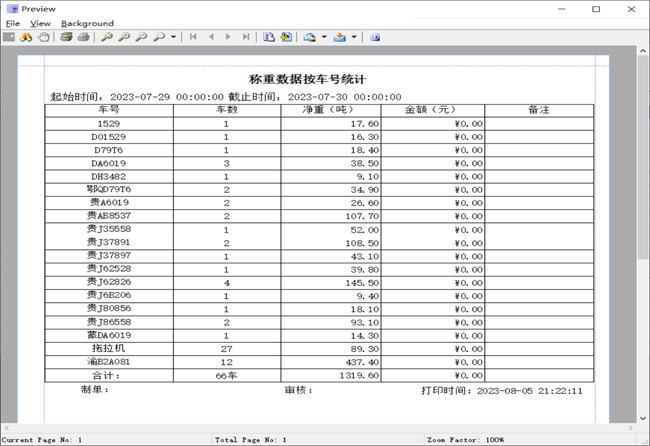
Task: Click vehicle number 鄂QD79T6 cell
Action: [x=109, y=189]
